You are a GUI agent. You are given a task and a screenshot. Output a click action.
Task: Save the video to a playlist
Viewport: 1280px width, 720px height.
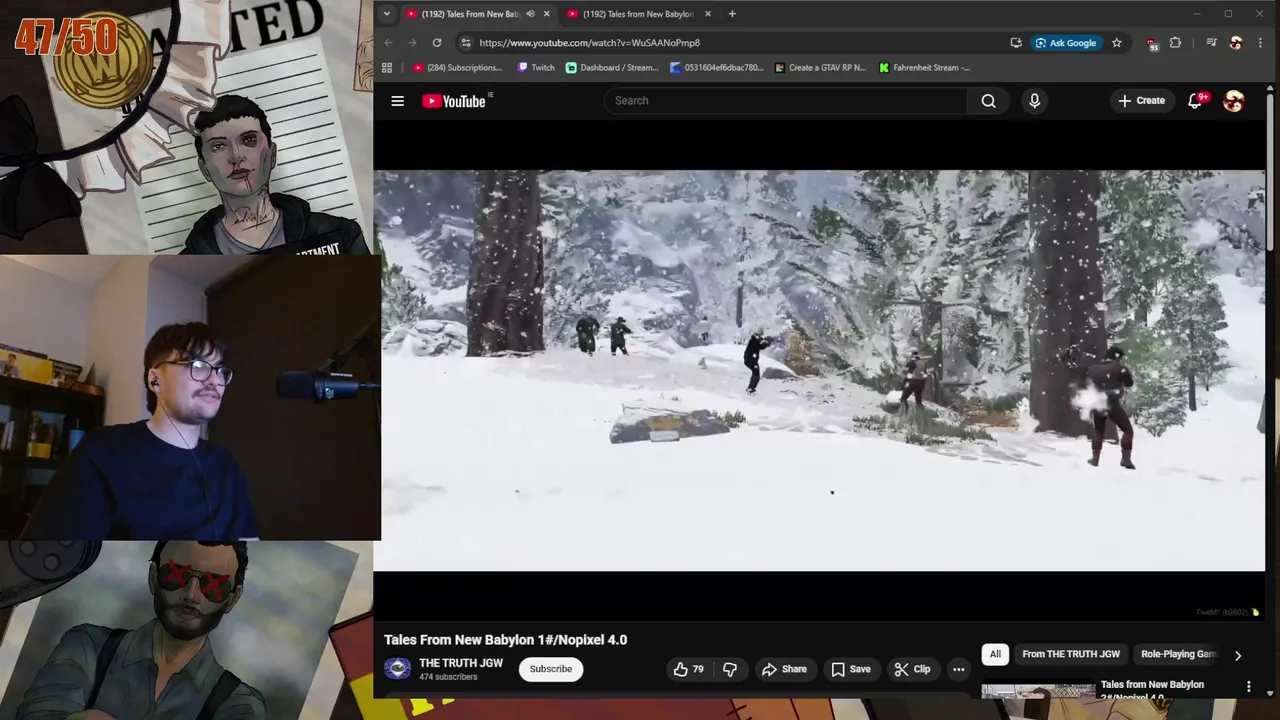(x=850, y=669)
